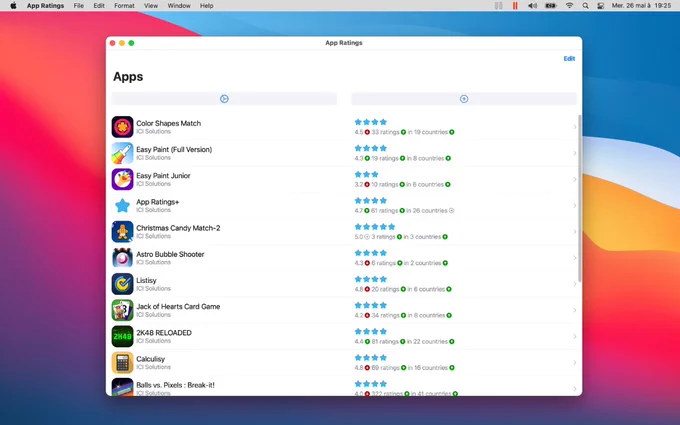Click the '33 ratings' text for Color Shapes Match

pyautogui.click(x=385, y=132)
